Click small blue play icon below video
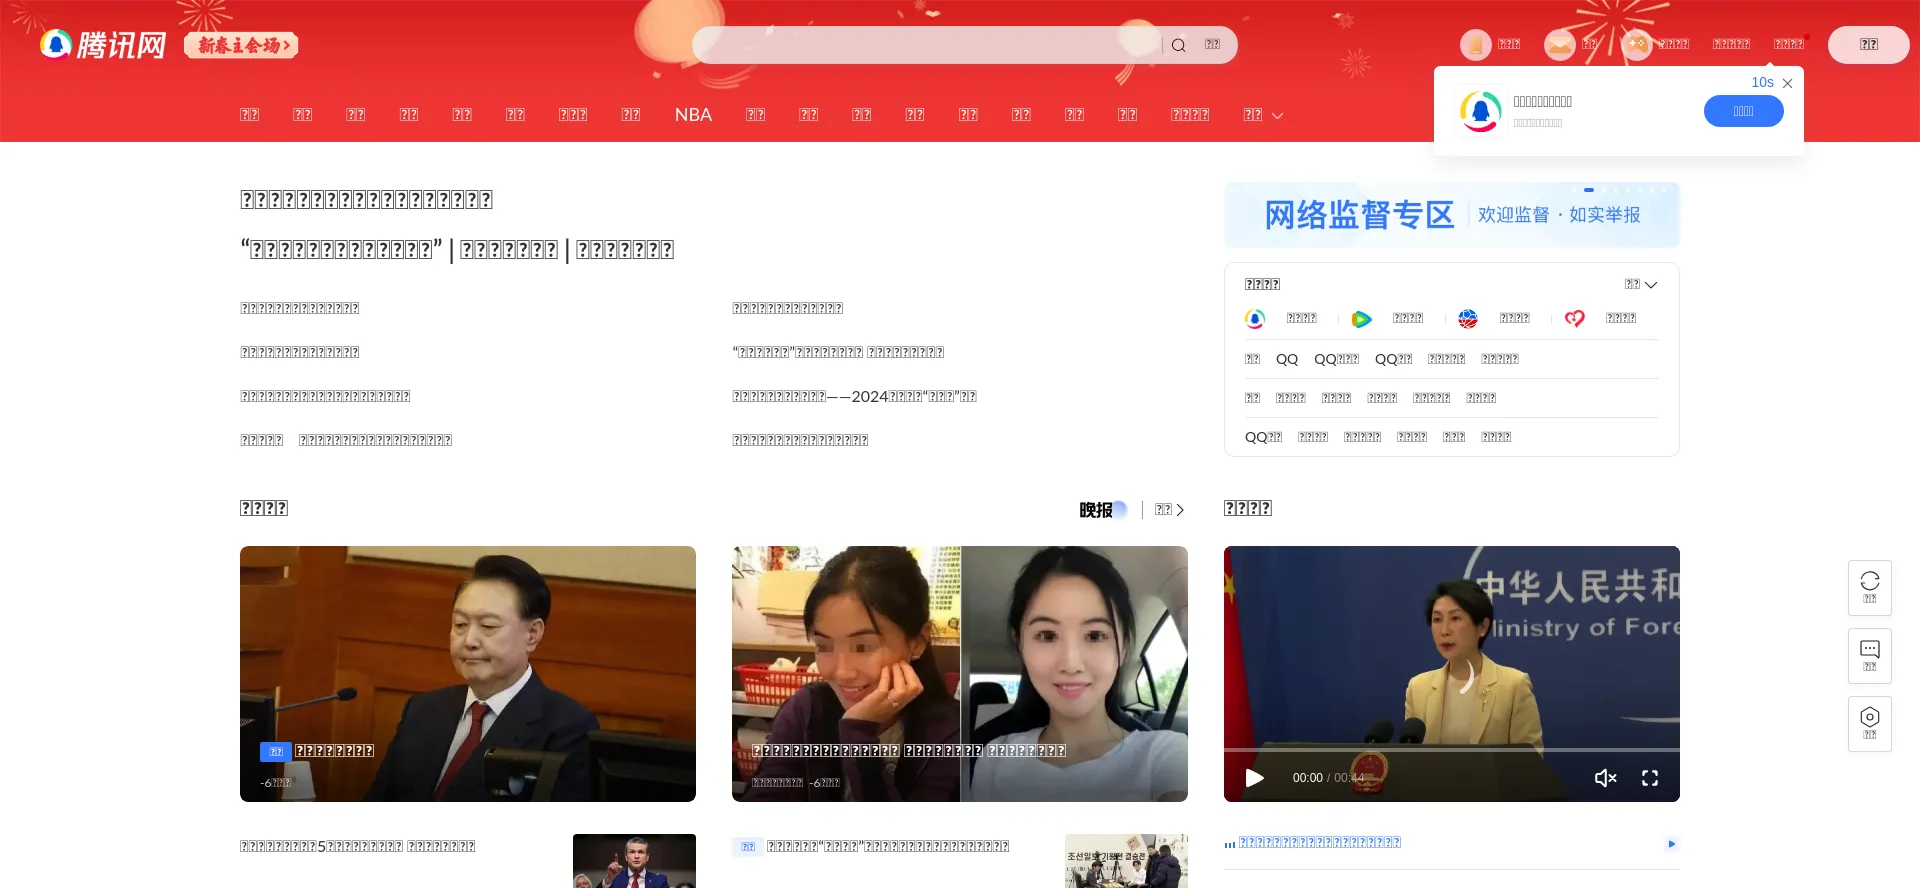 pyautogui.click(x=1671, y=844)
